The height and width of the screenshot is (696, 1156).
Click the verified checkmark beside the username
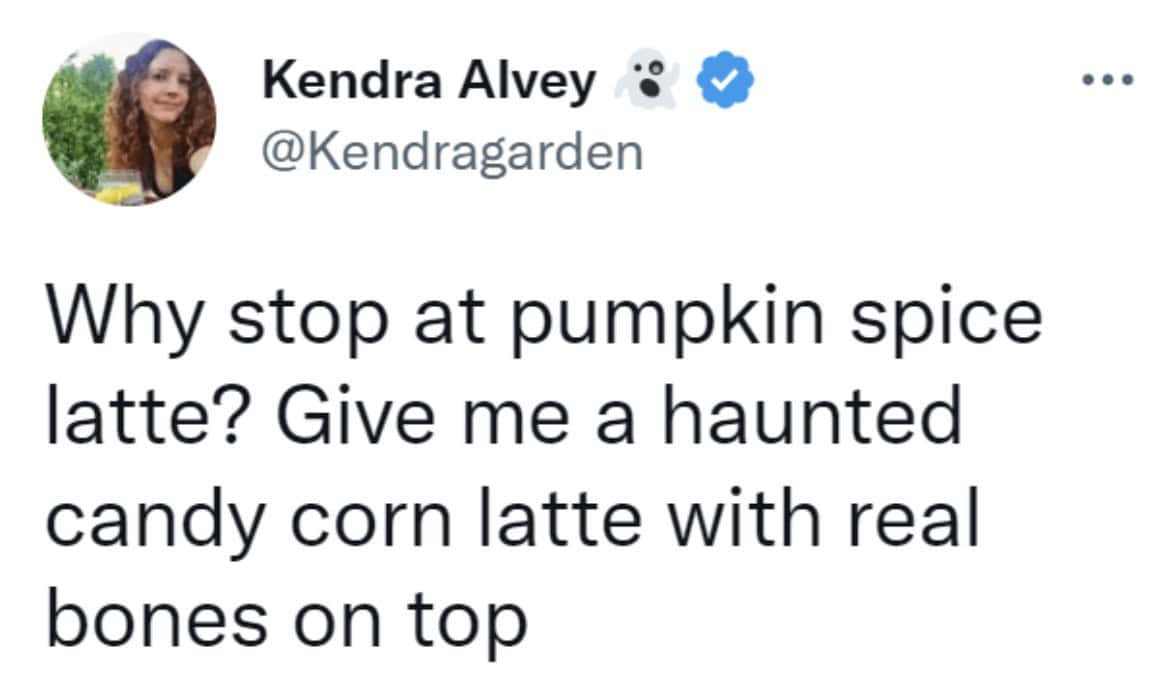tap(725, 77)
